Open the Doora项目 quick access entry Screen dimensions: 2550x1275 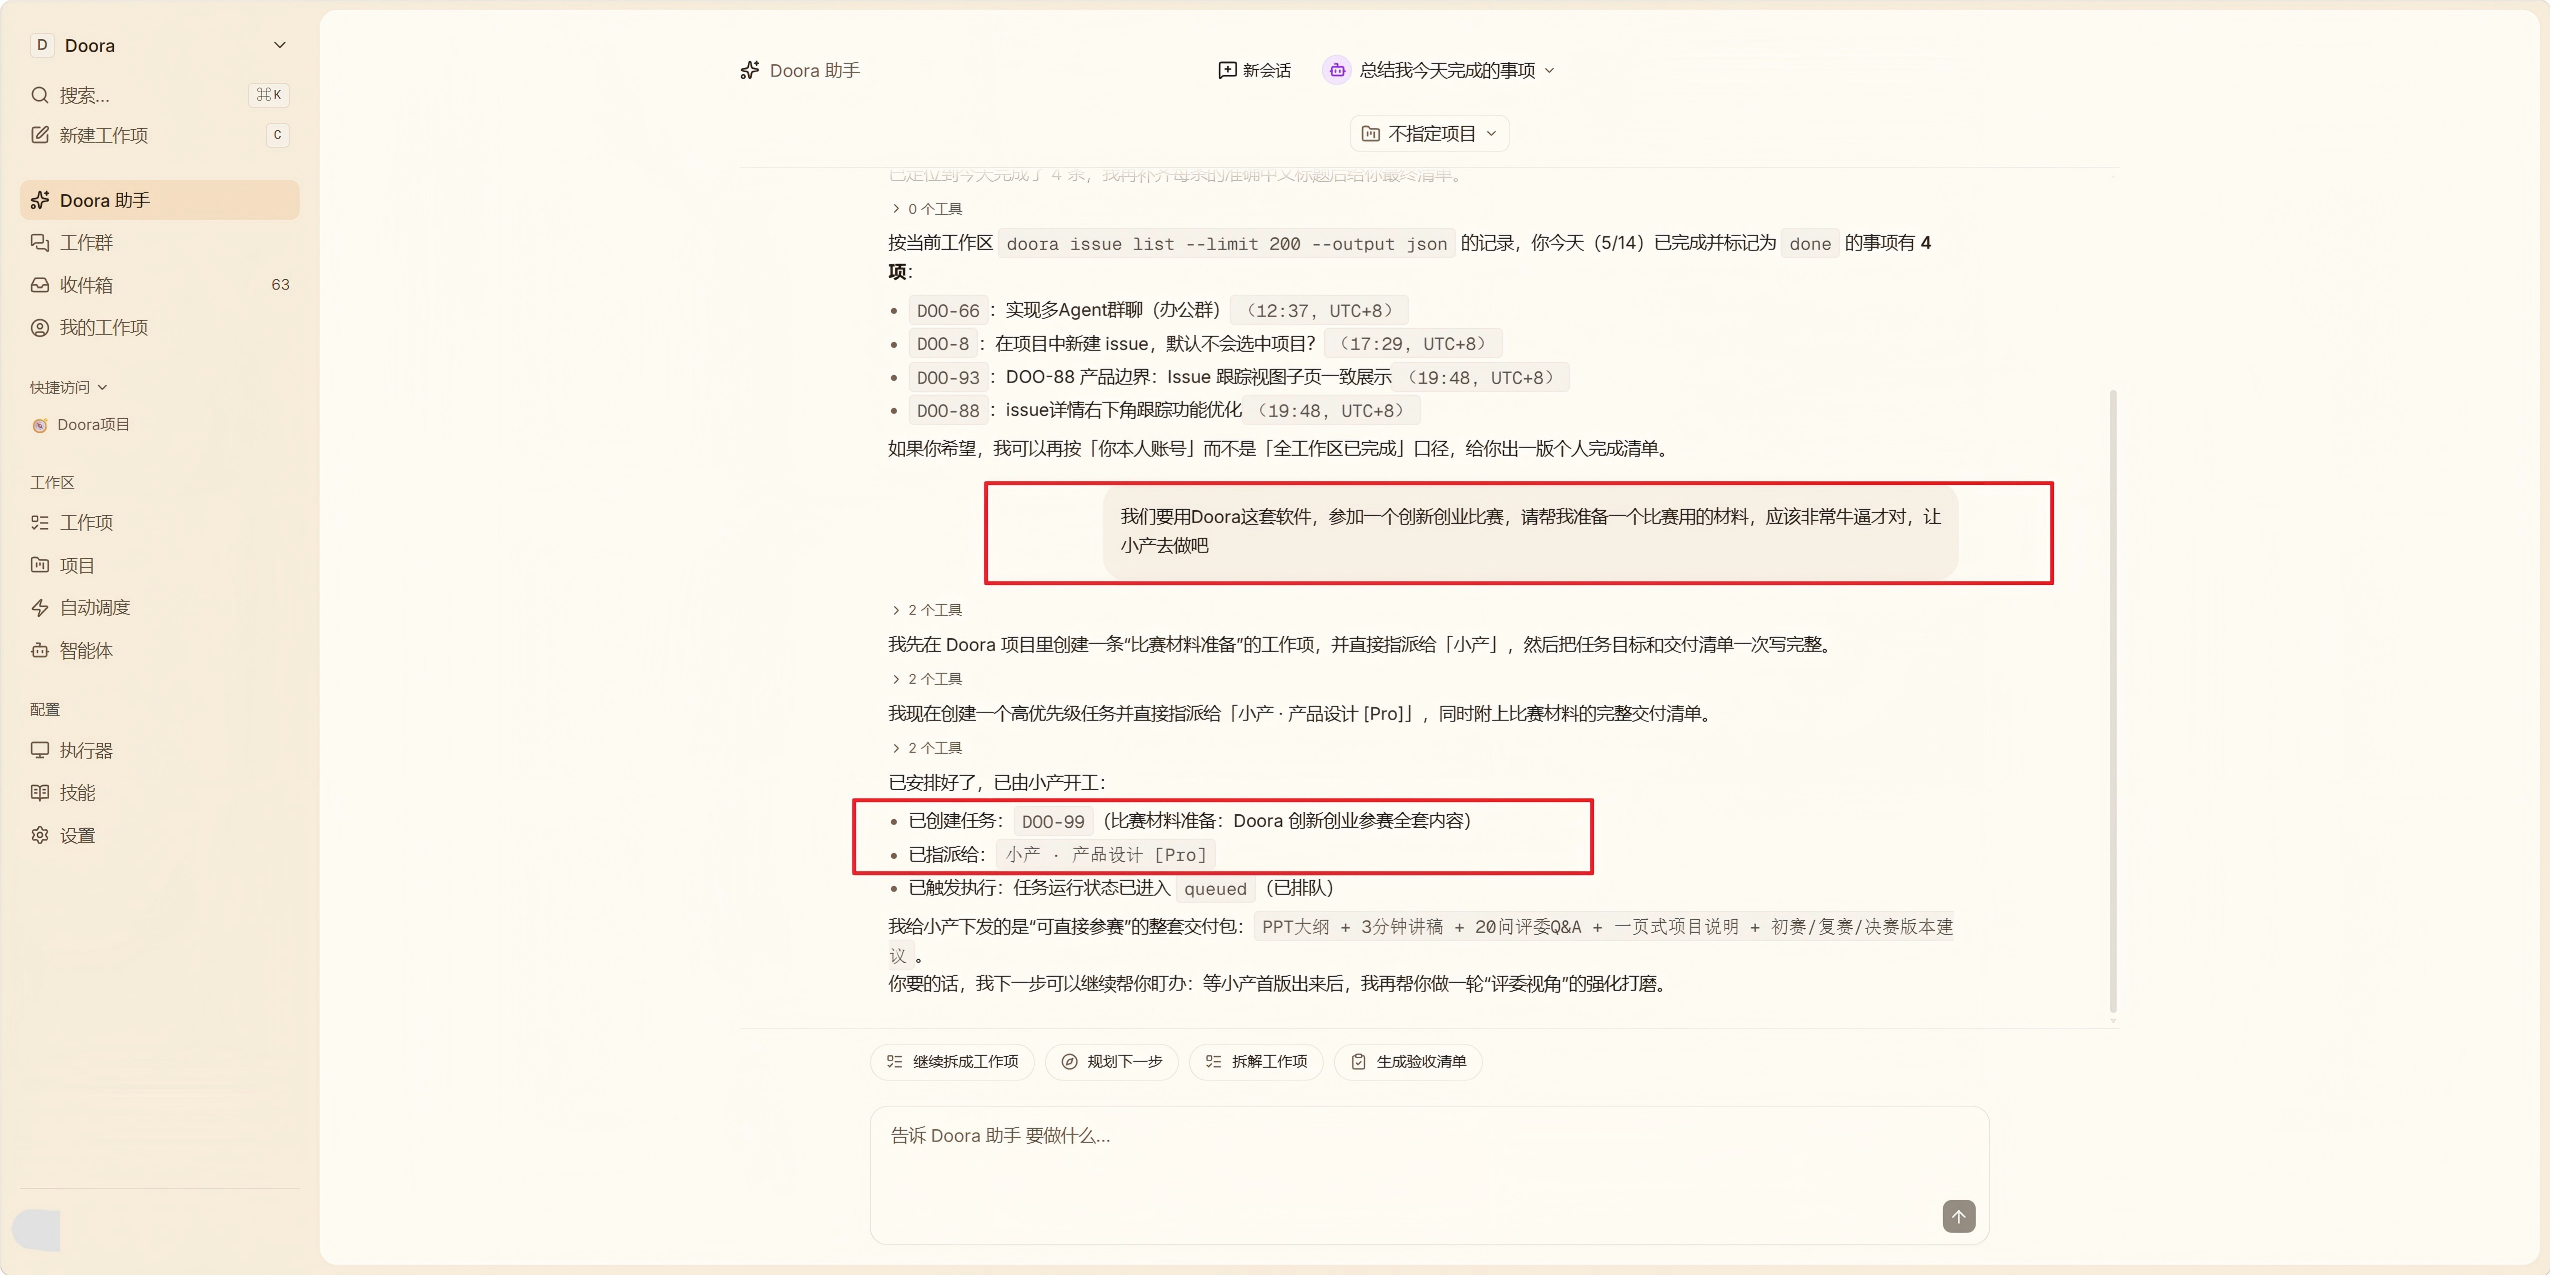click(160, 424)
